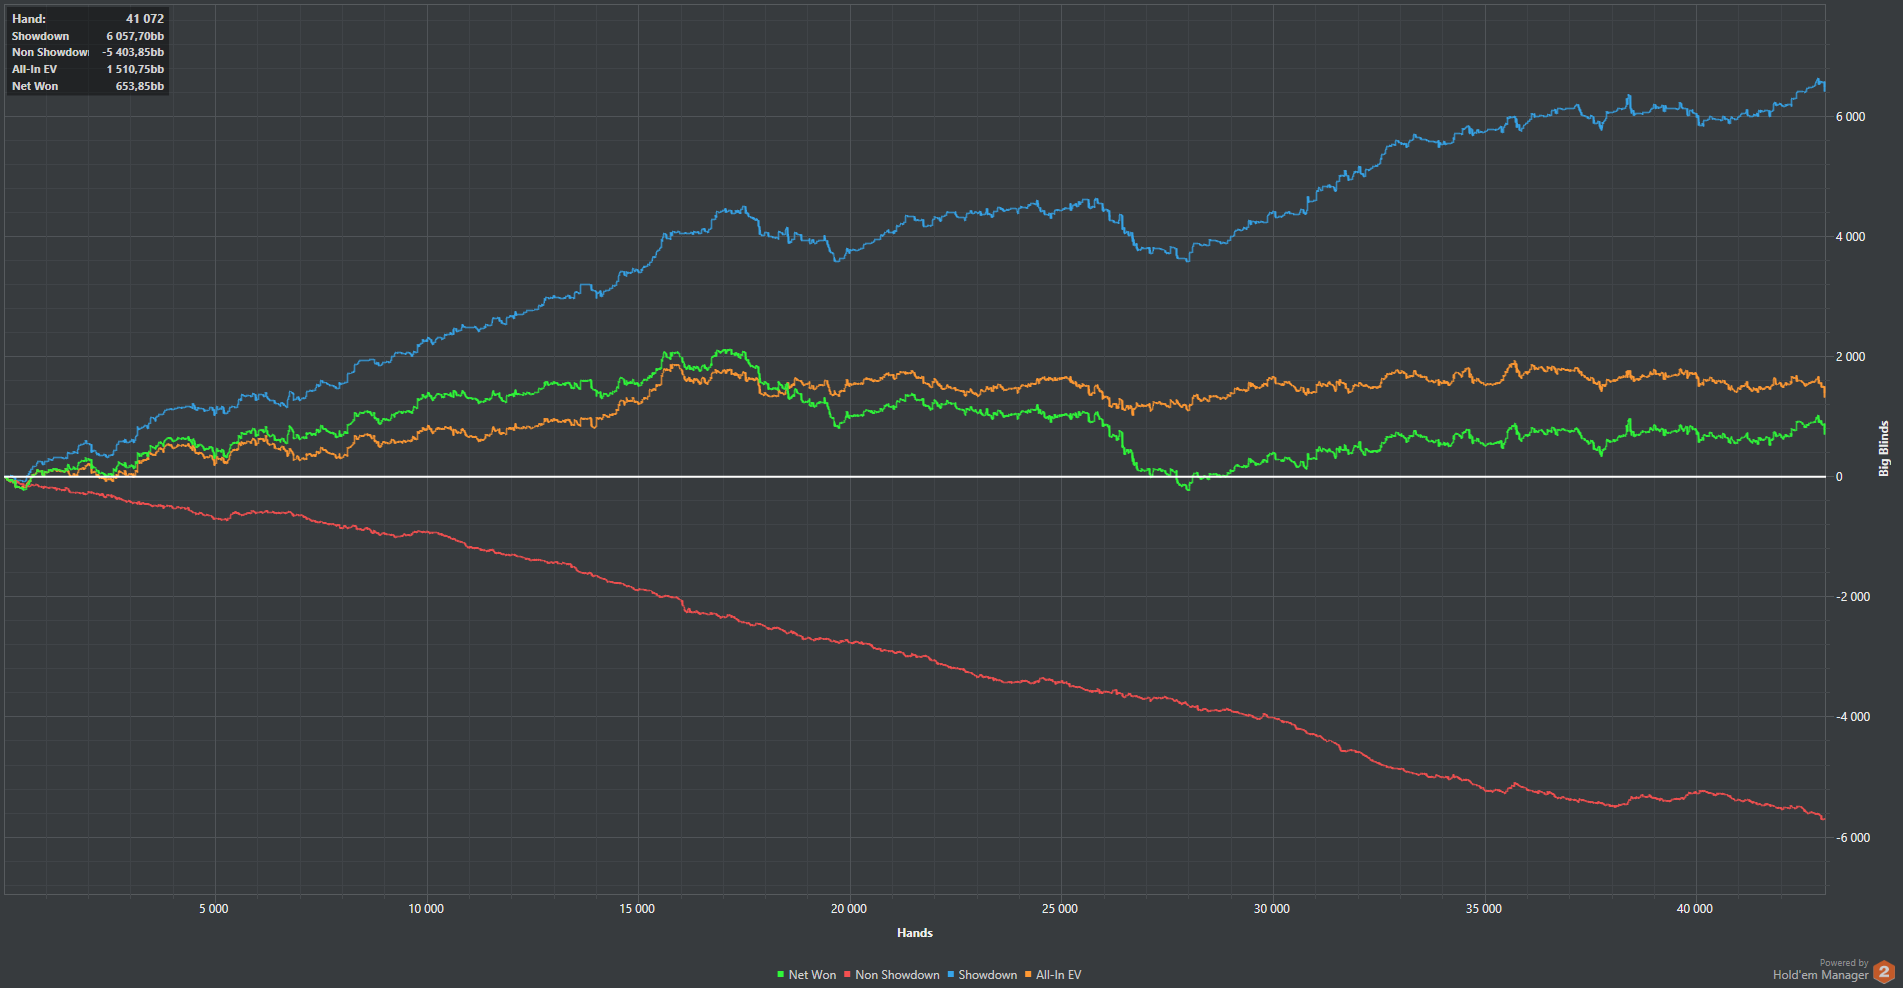Click the 'All-In EV' label in the stats box
Viewport: 1903px width, 988px height.
coord(34,69)
